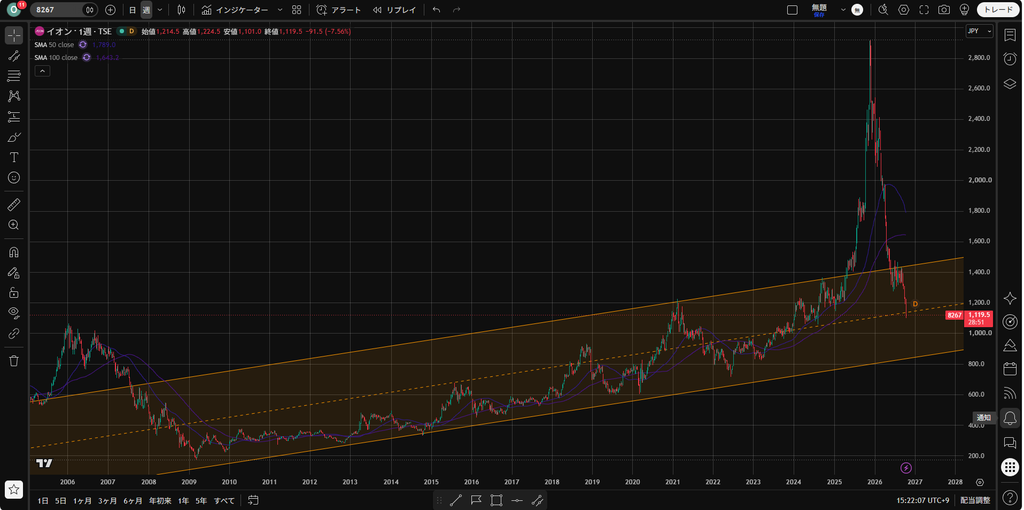Select the 6ヶ月 time range
Image resolution: width=1024 pixels, height=510 pixels.
coord(133,501)
